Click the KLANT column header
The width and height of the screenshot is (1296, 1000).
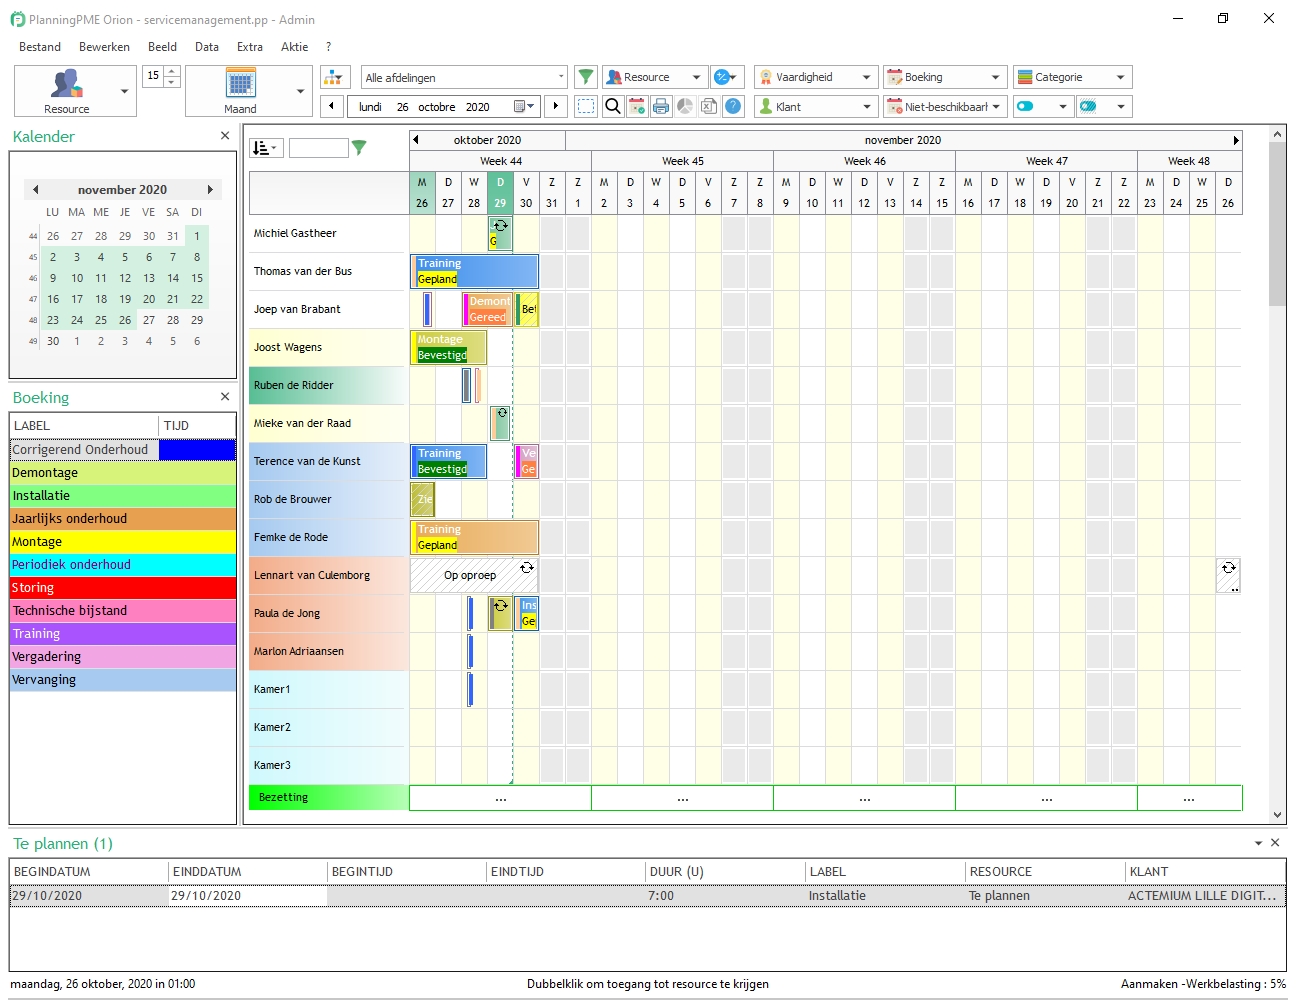pos(1205,871)
